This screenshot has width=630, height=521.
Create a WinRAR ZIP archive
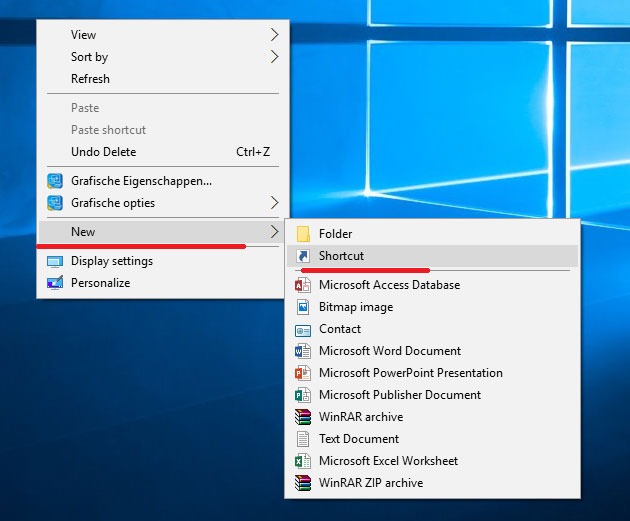[432, 483]
